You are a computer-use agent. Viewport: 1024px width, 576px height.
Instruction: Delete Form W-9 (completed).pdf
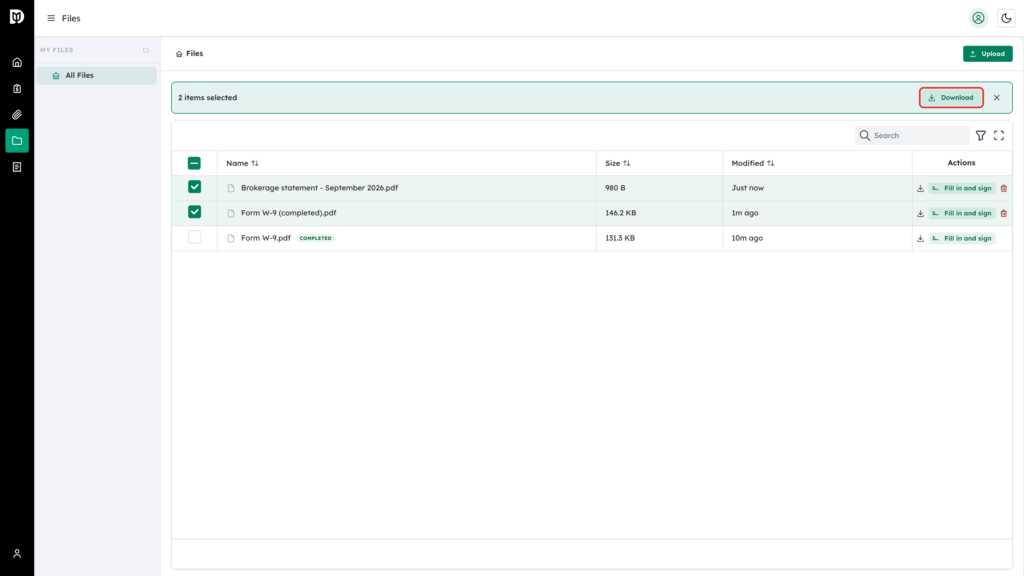click(x=1004, y=214)
